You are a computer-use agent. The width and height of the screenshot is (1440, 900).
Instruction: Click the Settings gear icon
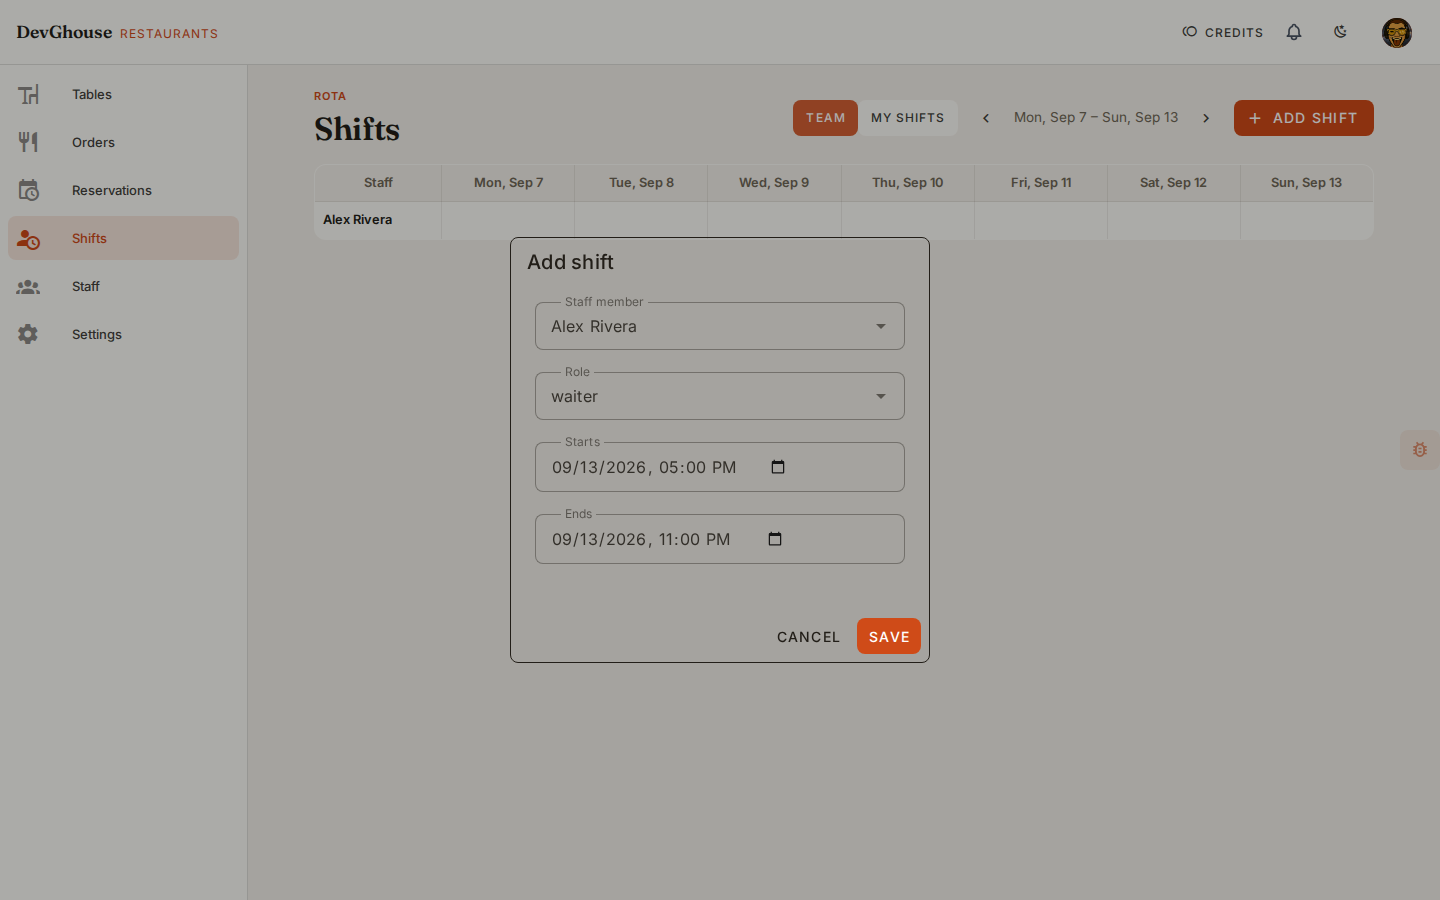[x=28, y=334]
